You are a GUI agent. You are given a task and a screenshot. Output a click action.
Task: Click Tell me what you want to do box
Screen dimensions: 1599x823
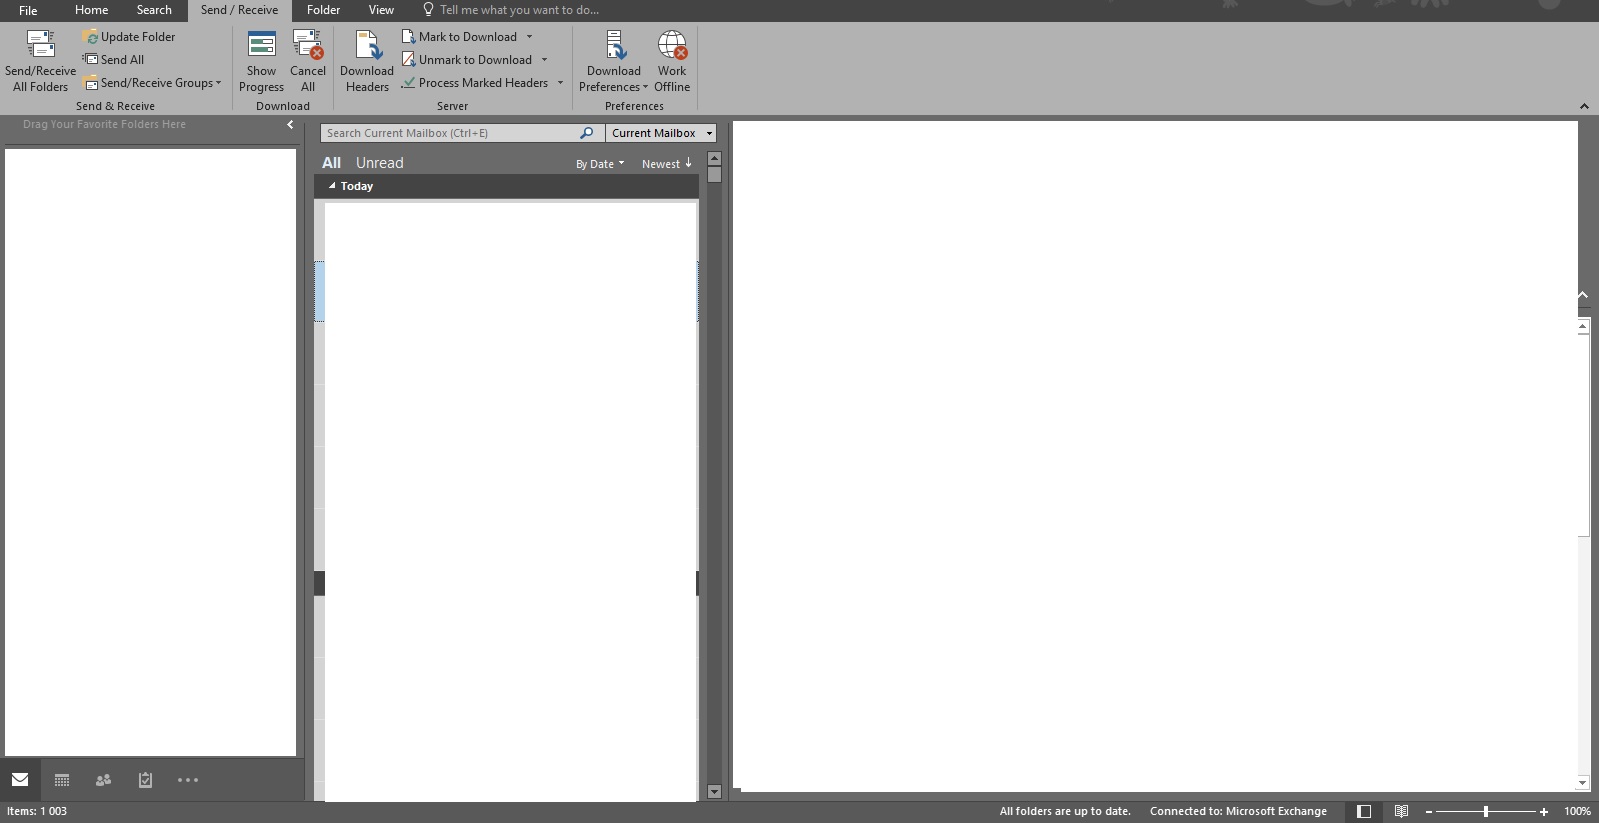click(511, 10)
